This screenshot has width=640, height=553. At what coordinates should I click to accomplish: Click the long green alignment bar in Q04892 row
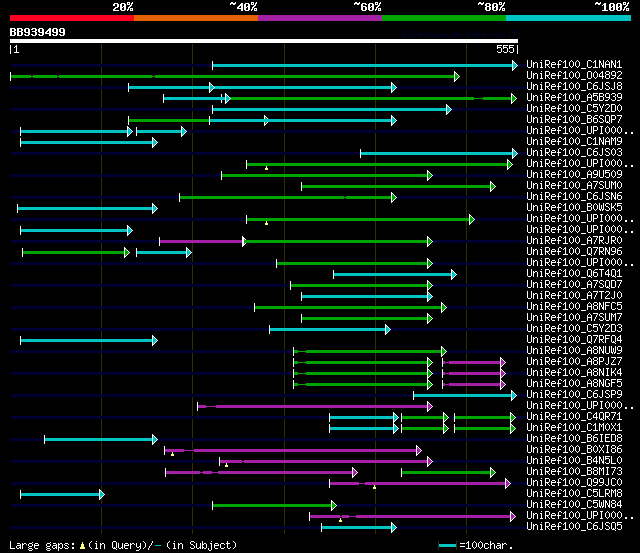[235, 76]
